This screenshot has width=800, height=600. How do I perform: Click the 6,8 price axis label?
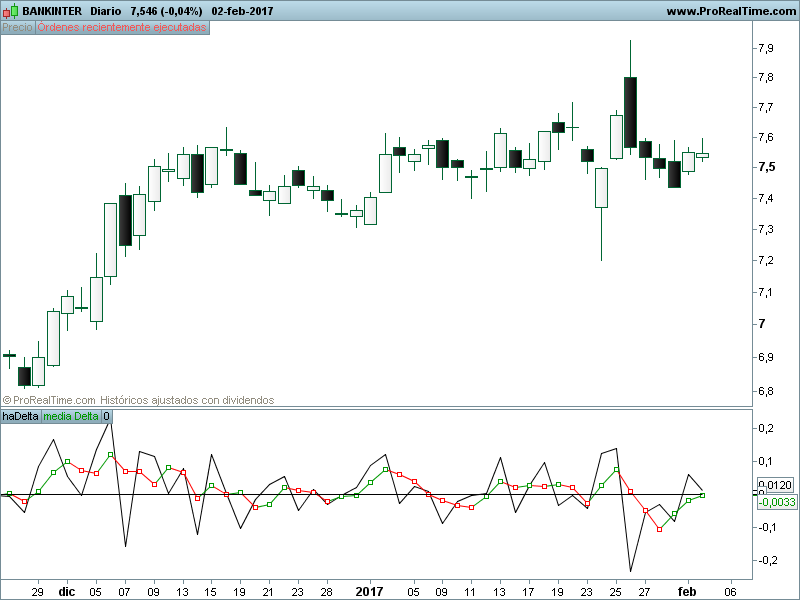[x=765, y=392]
